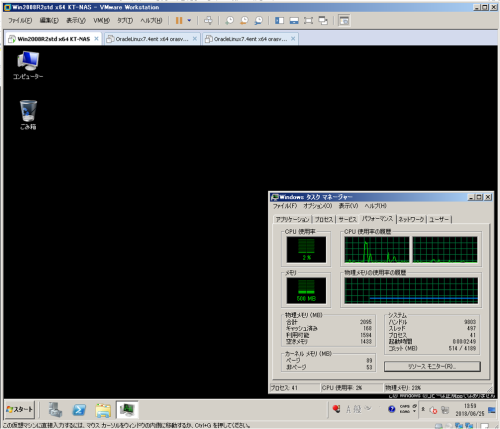This screenshot has width=500, height=429.
Task: Click the Send Ctrl+Alt+Del toolbar icon
Action: tap(208, 21)
